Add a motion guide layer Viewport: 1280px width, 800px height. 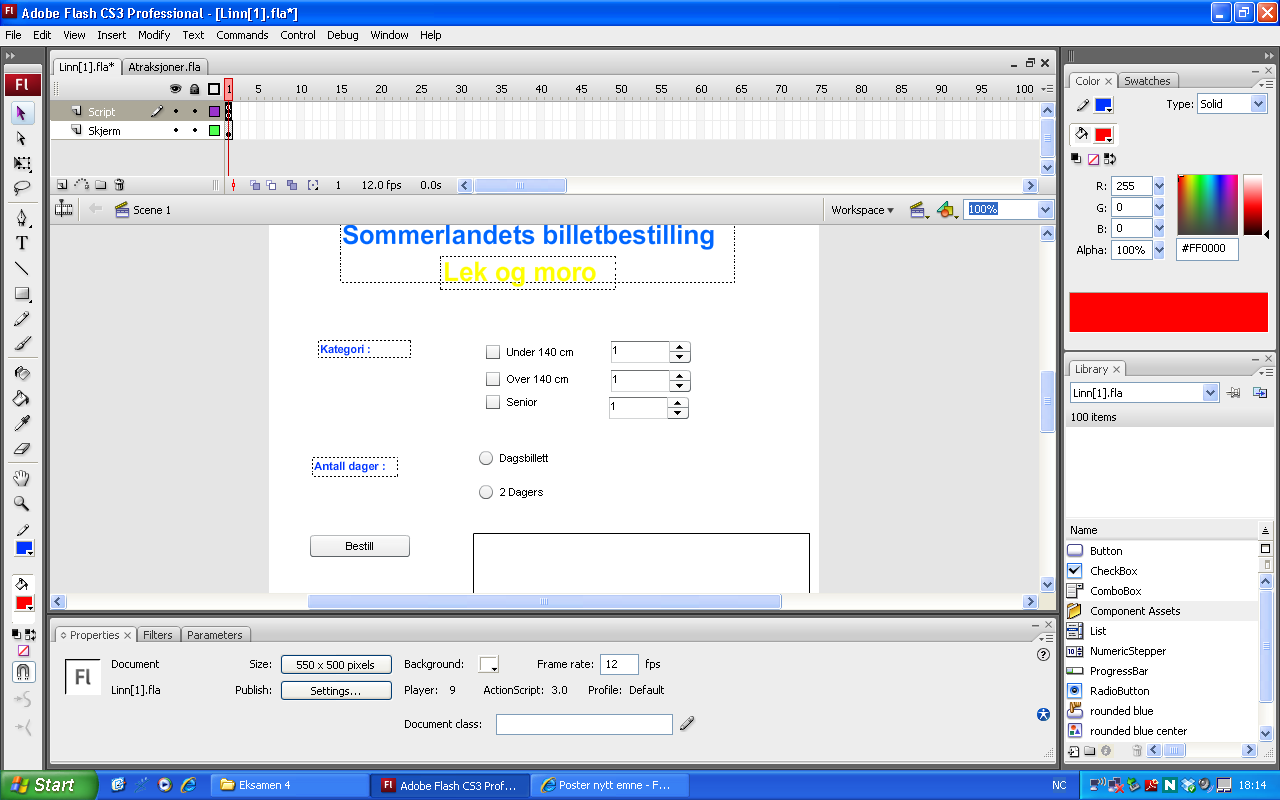tap(82, 185)
